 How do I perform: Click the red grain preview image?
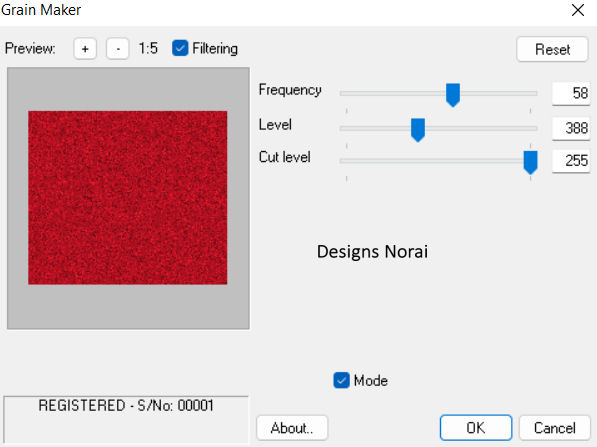point(128,198)
